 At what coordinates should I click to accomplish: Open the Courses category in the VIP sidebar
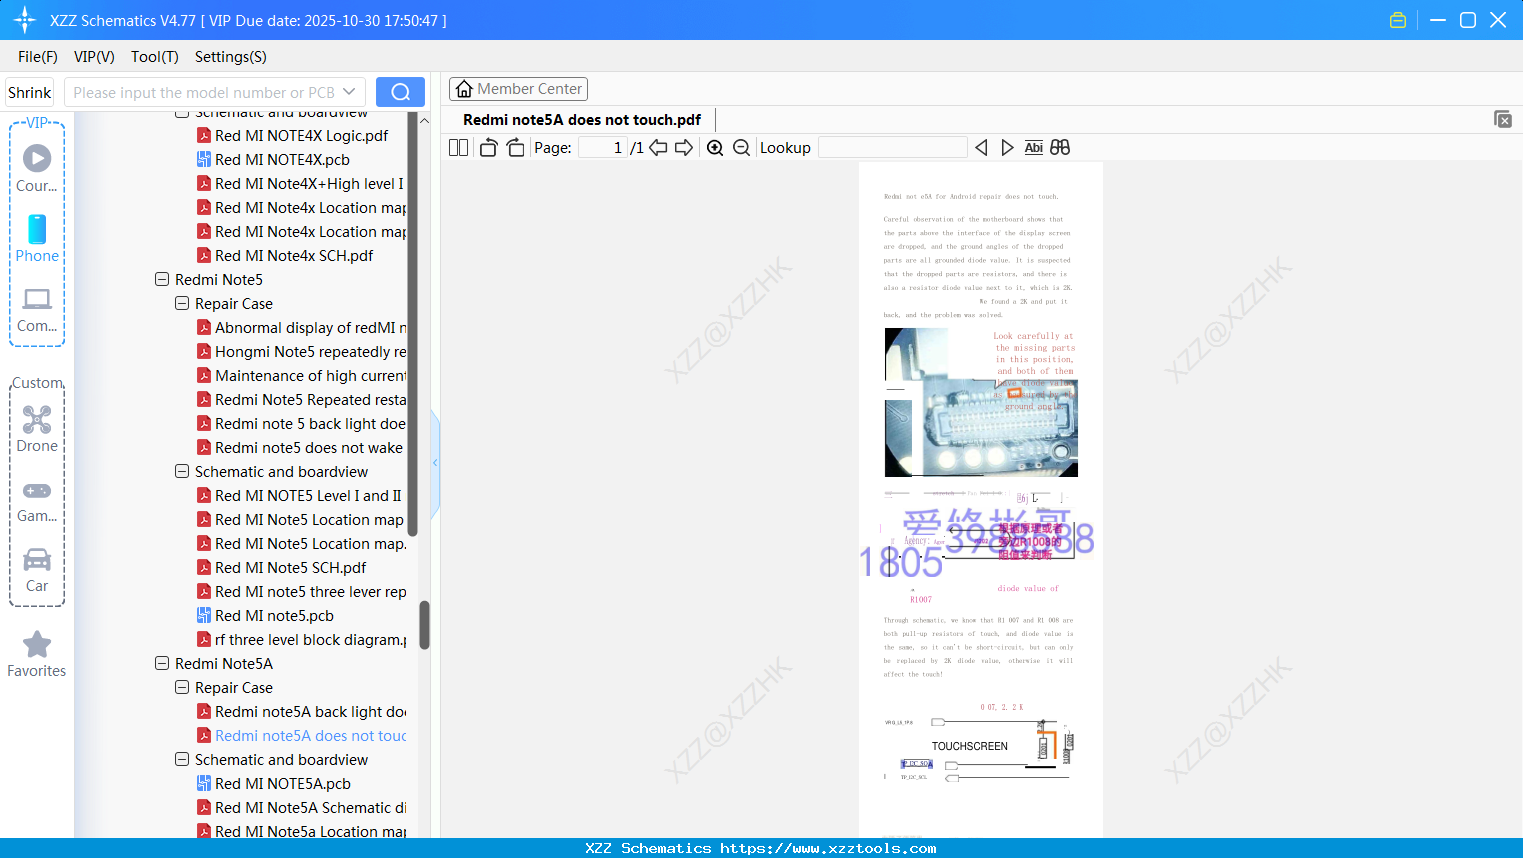point(37,169)
